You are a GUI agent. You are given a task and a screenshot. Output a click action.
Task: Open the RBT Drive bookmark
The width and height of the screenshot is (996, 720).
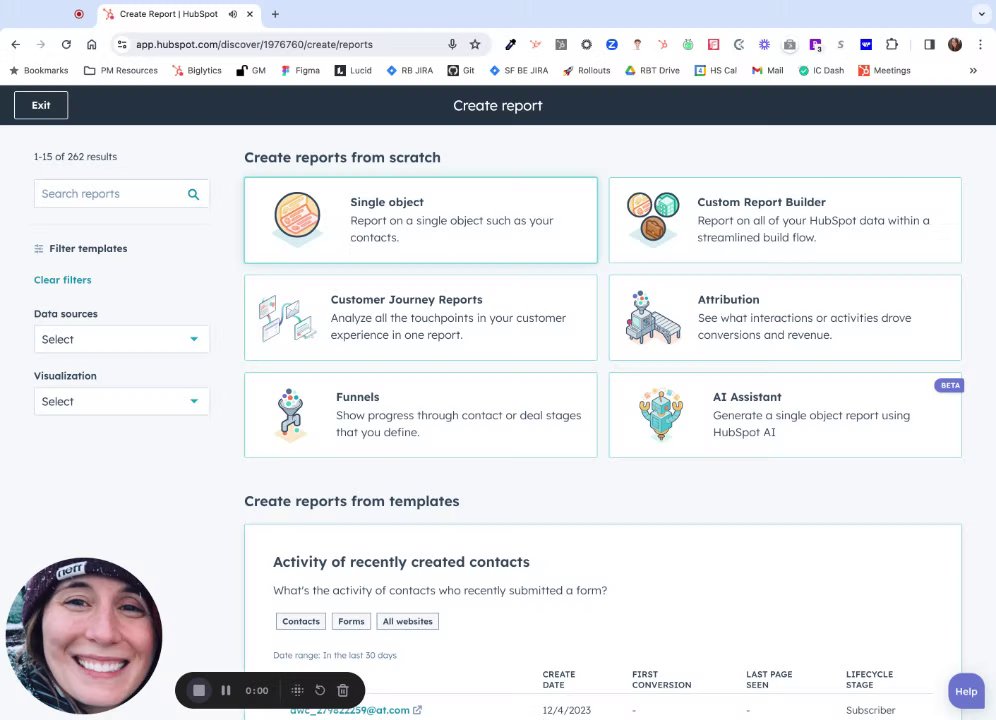click(x=652, y=71)
